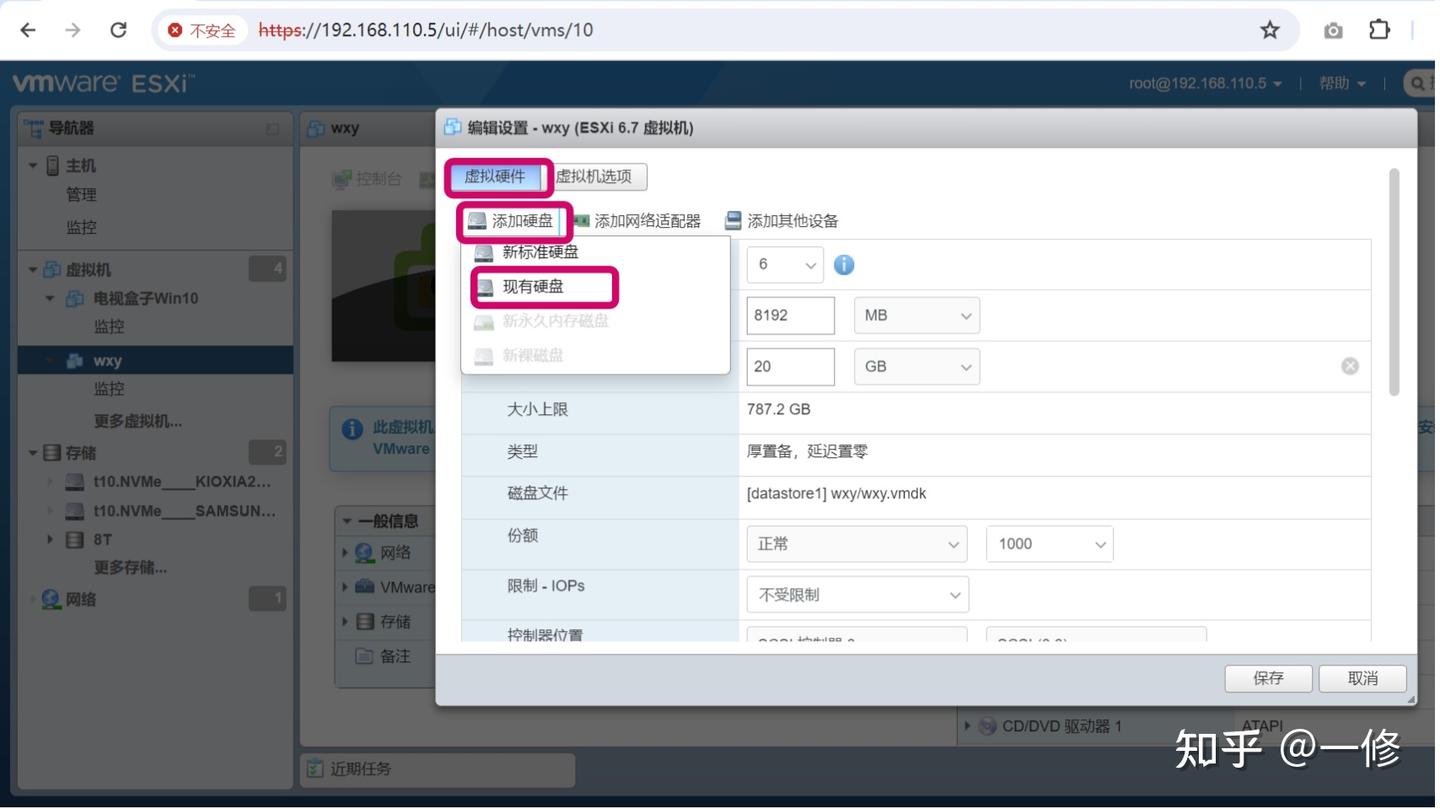This screenshot has height=809, width=1440.
Task: Expand 存储 row in 一般信息
Action: pos(346,622)
